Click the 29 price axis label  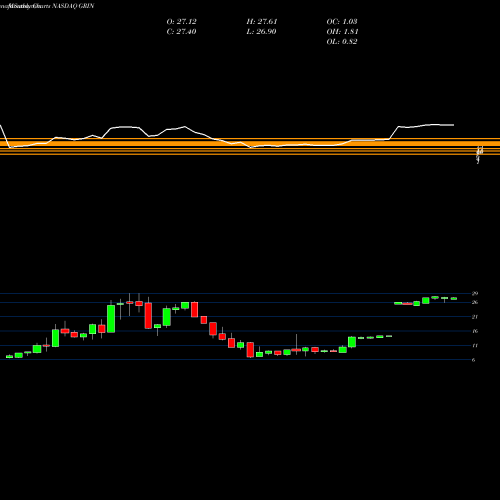coord(475,293)
